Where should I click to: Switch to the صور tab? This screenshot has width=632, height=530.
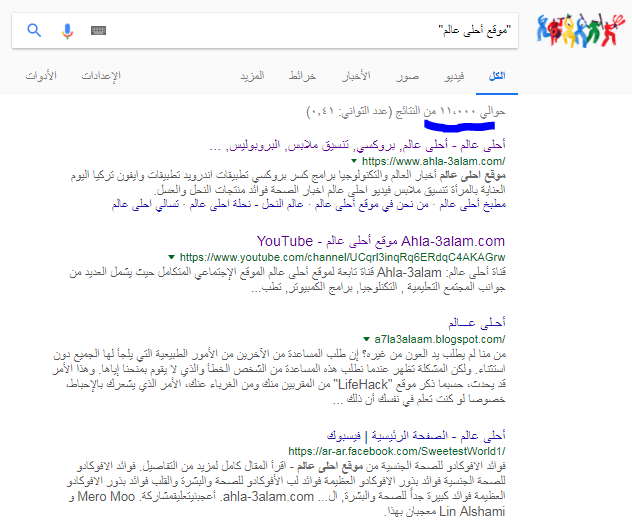click(x=407, y=76)
